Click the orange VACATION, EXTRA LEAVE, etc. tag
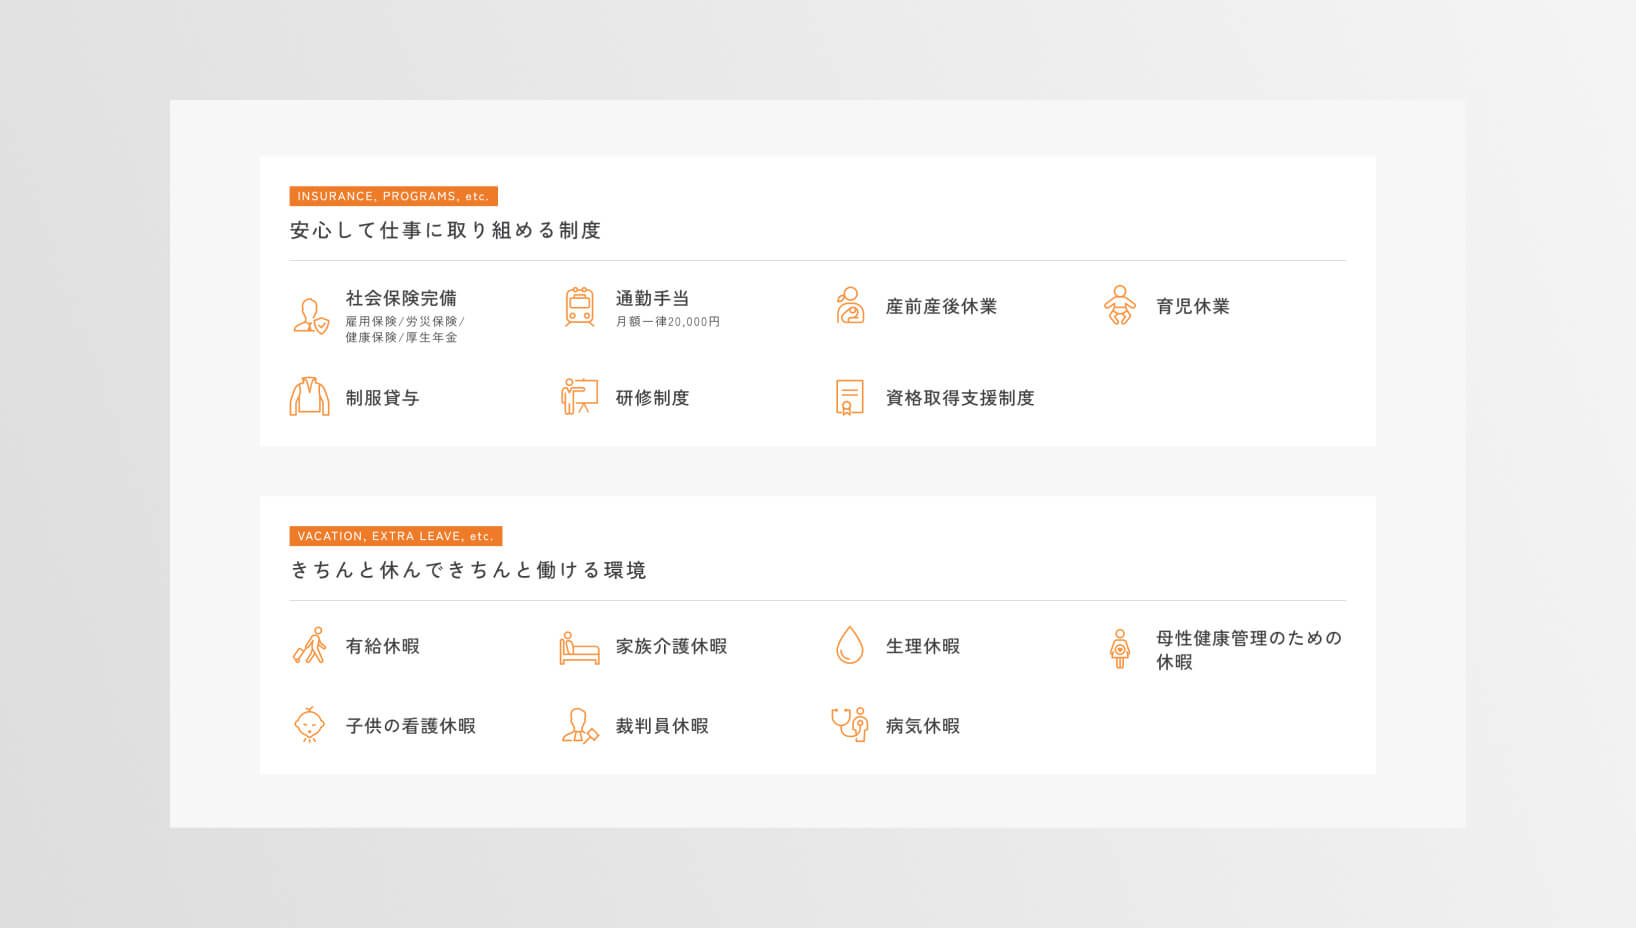Screen dimensions: 1636x928 pyautogui.click(x=395, y=536)
